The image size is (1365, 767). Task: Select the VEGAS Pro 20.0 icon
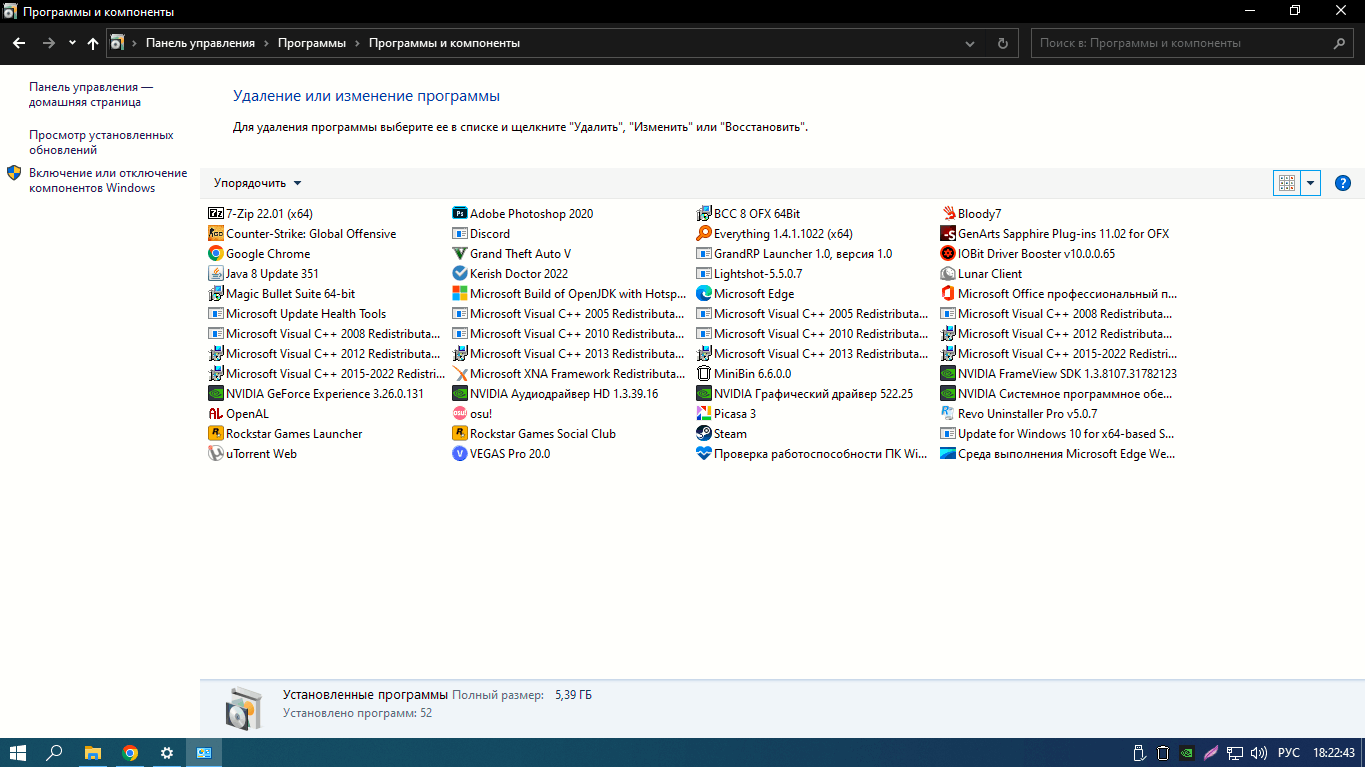point(460,454)
